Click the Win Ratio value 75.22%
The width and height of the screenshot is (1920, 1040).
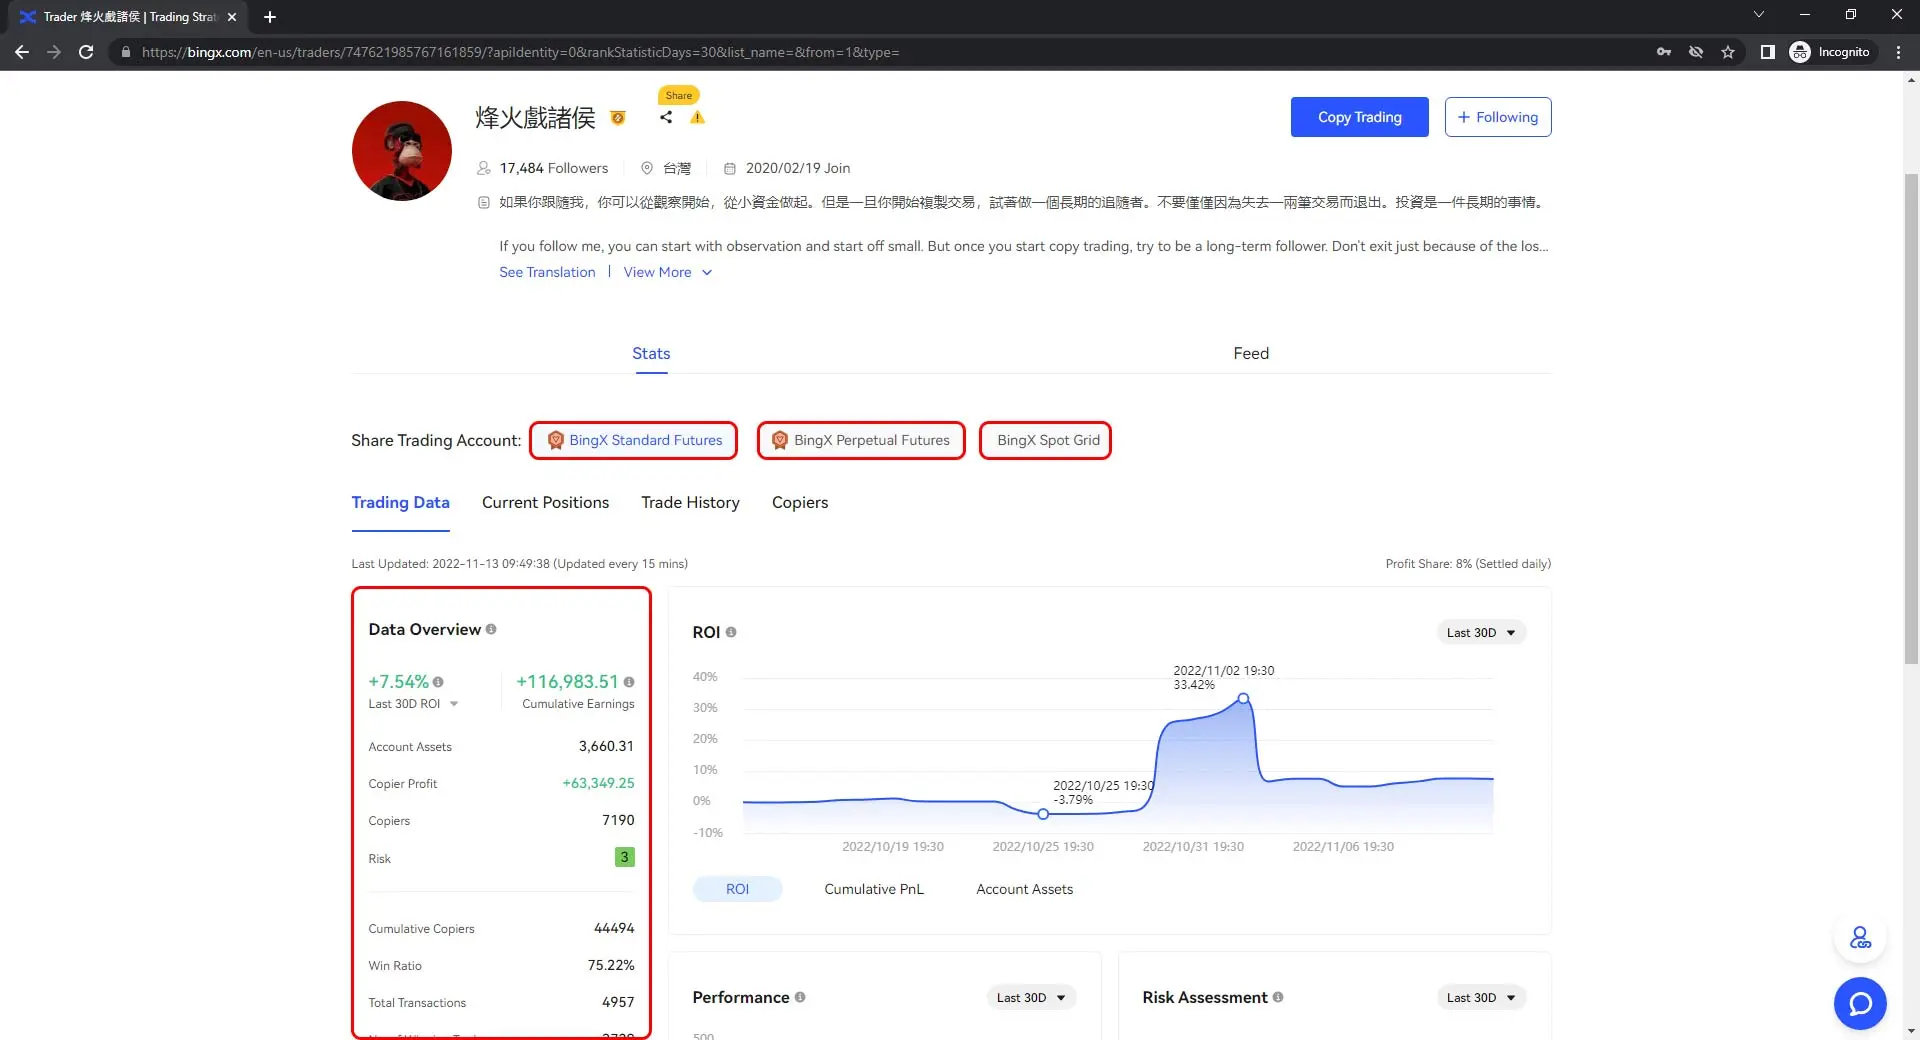tap(611, 965)
